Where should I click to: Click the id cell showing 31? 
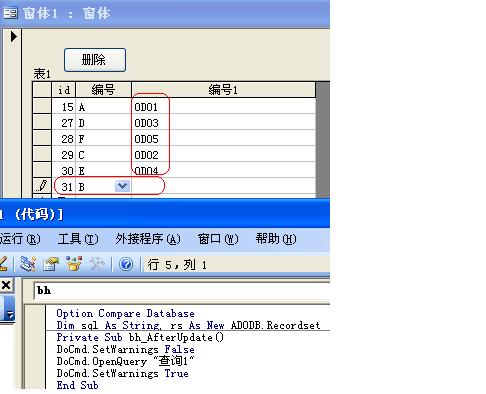[64, 186]
